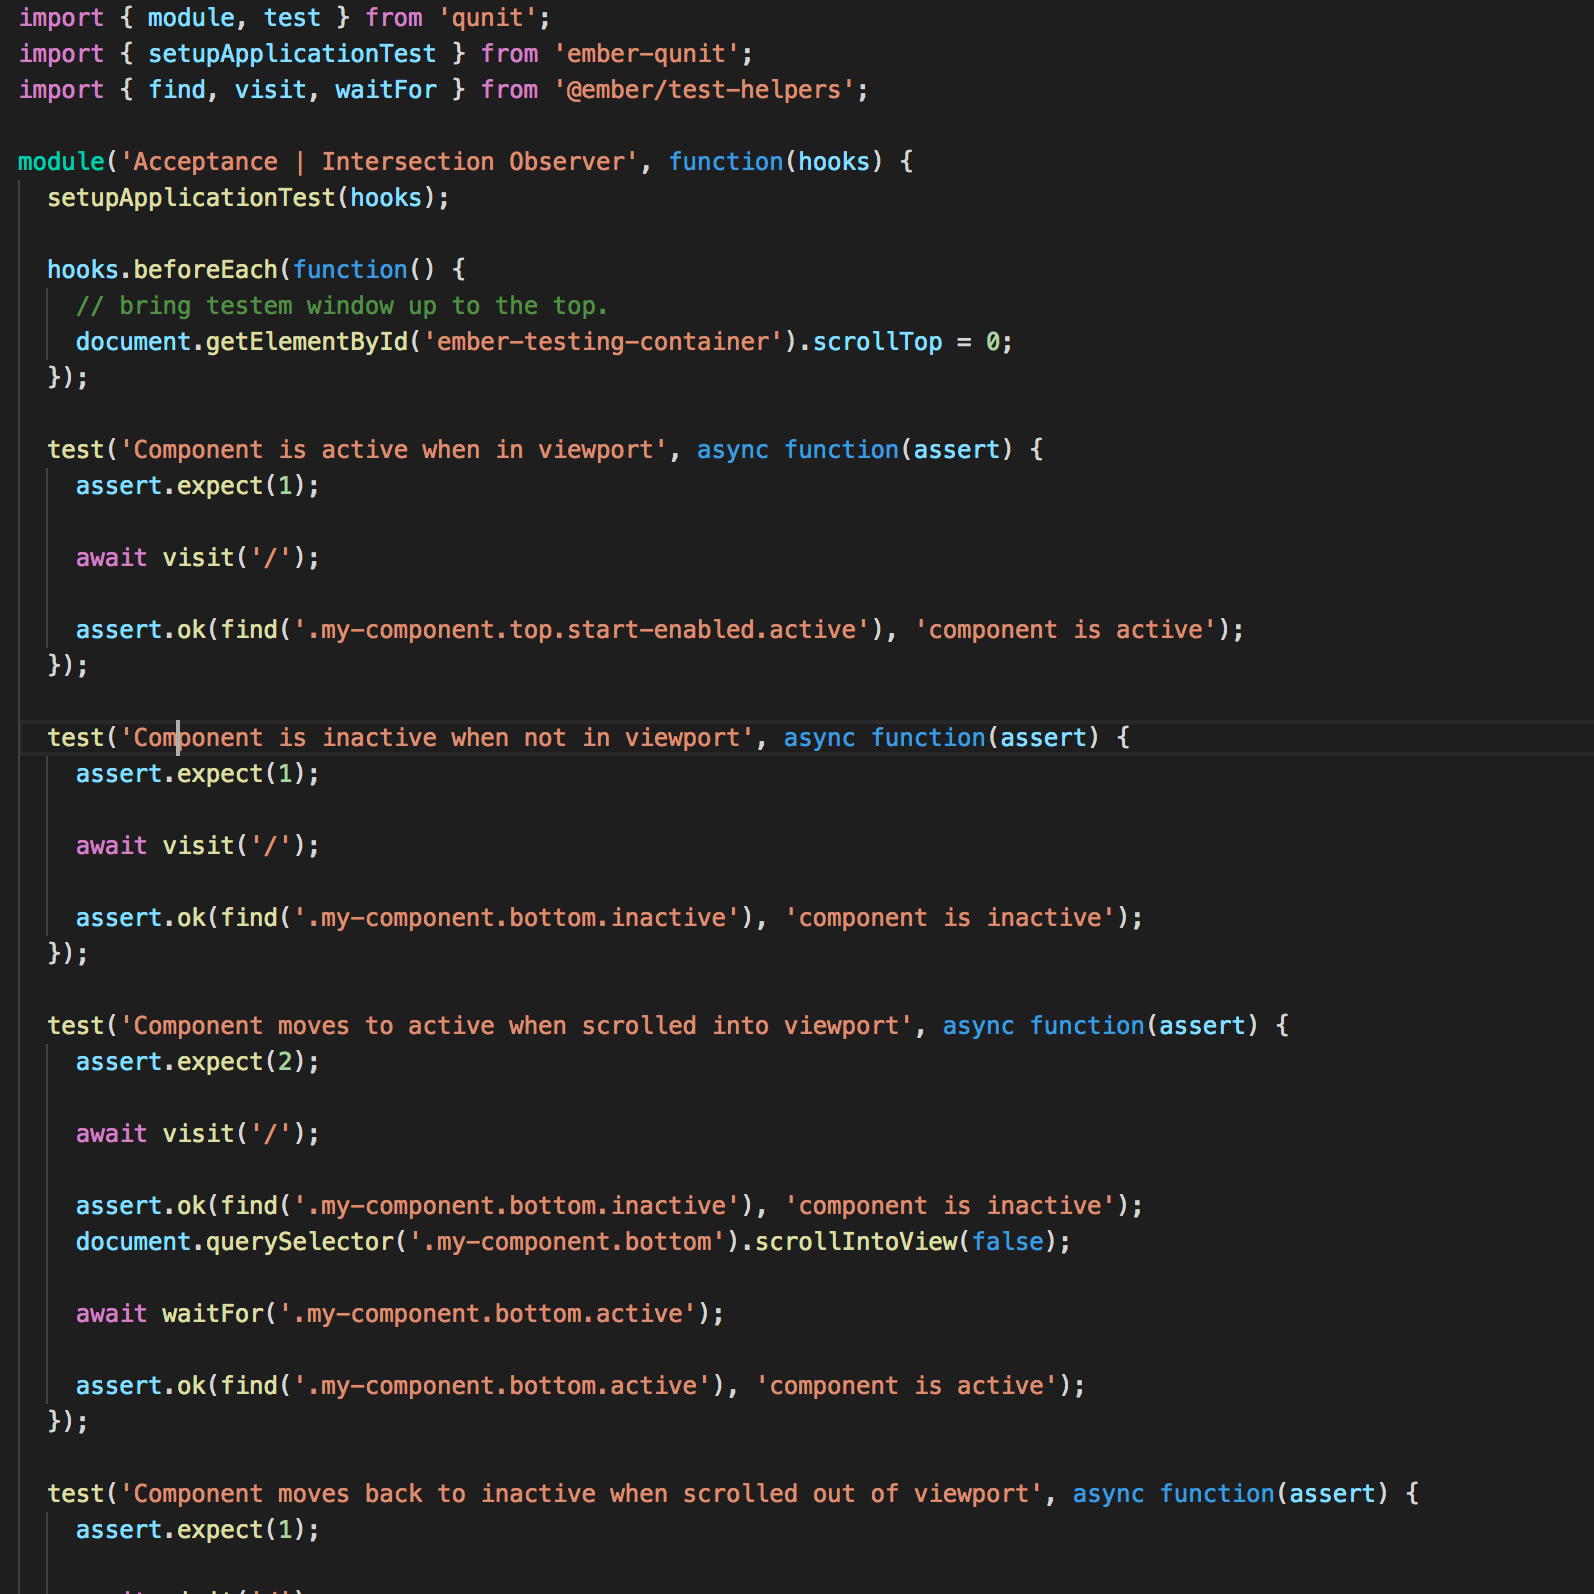Click the 'hooks.beforeEach' call

pos(162,270)
